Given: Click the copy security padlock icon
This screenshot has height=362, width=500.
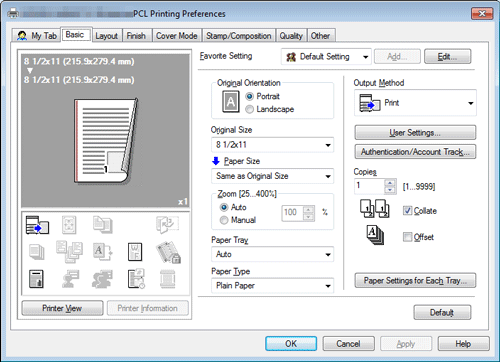Looking at the screenshot, I should [168, 252].
